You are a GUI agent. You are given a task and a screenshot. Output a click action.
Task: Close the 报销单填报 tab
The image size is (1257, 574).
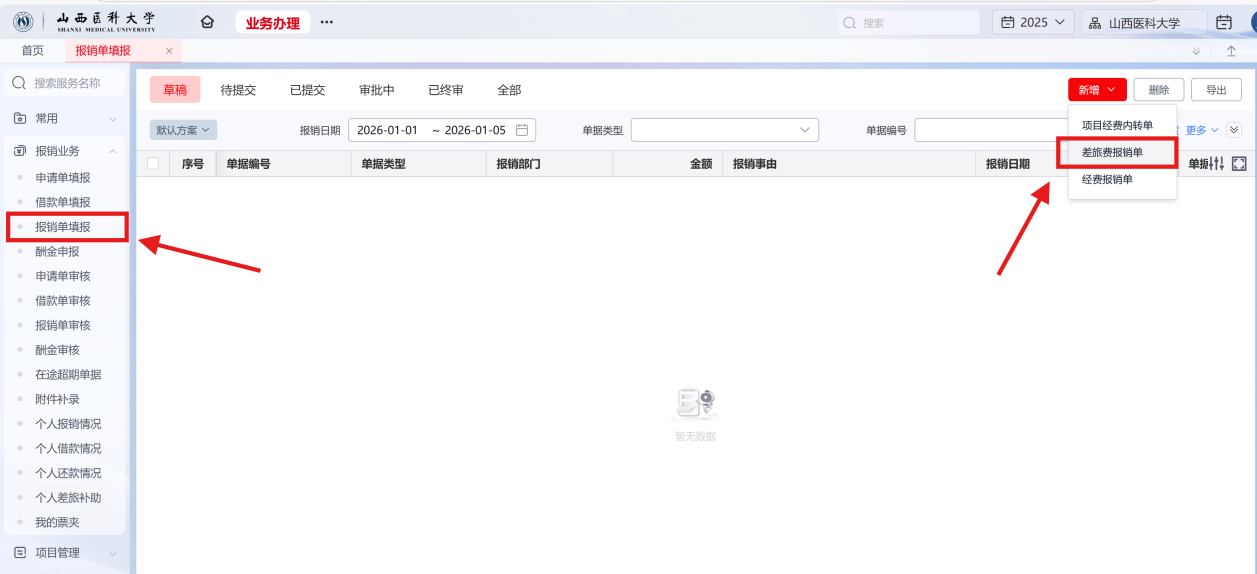[x=169, y=51]
